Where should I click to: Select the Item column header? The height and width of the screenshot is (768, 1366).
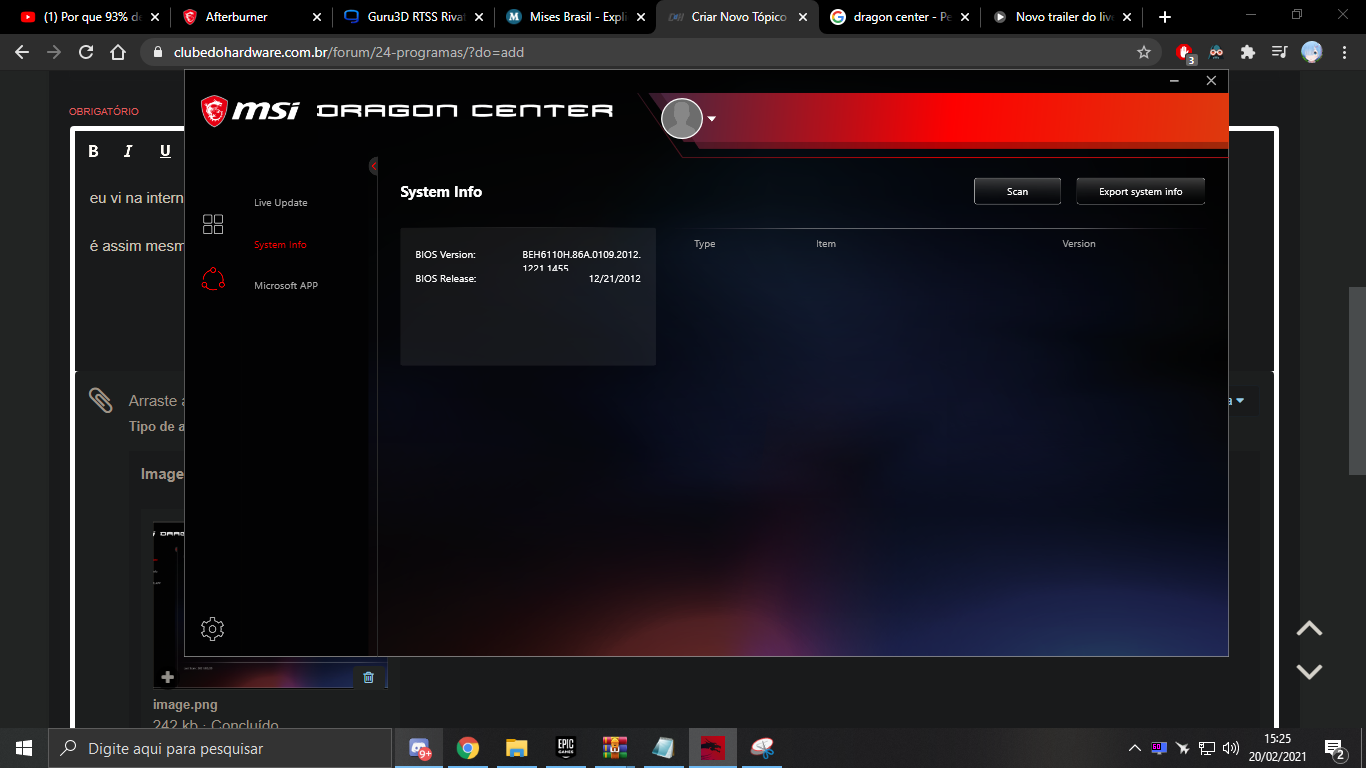click(826, 244)
